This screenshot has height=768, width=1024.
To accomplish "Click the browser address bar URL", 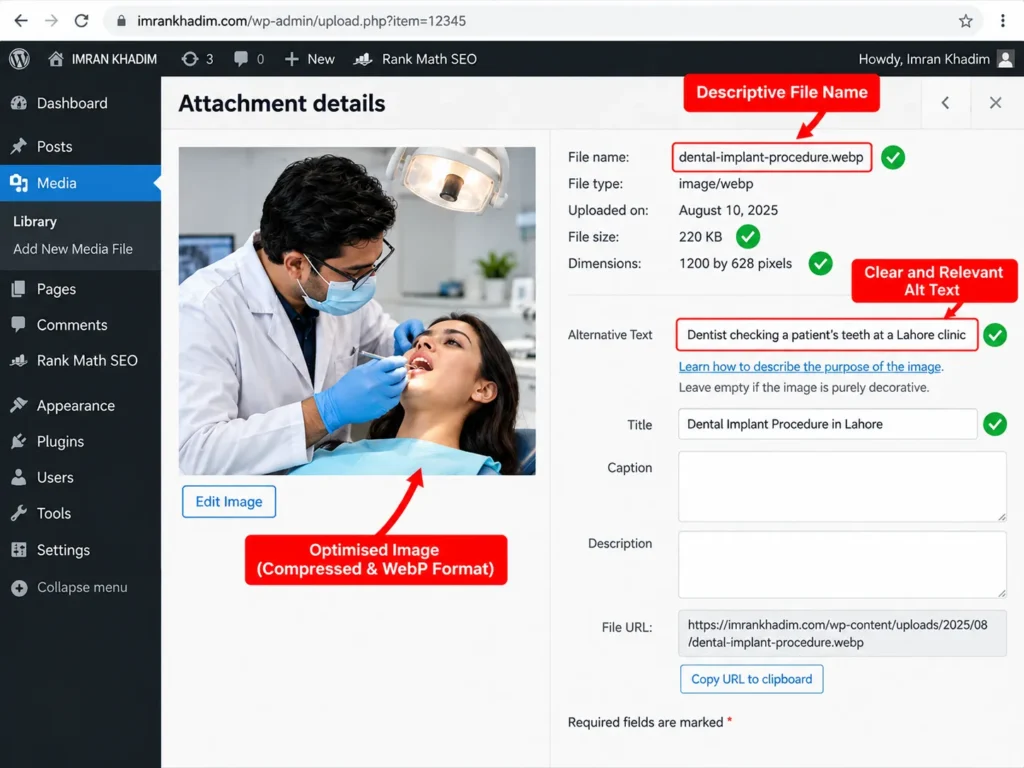I will click(301, 21).
